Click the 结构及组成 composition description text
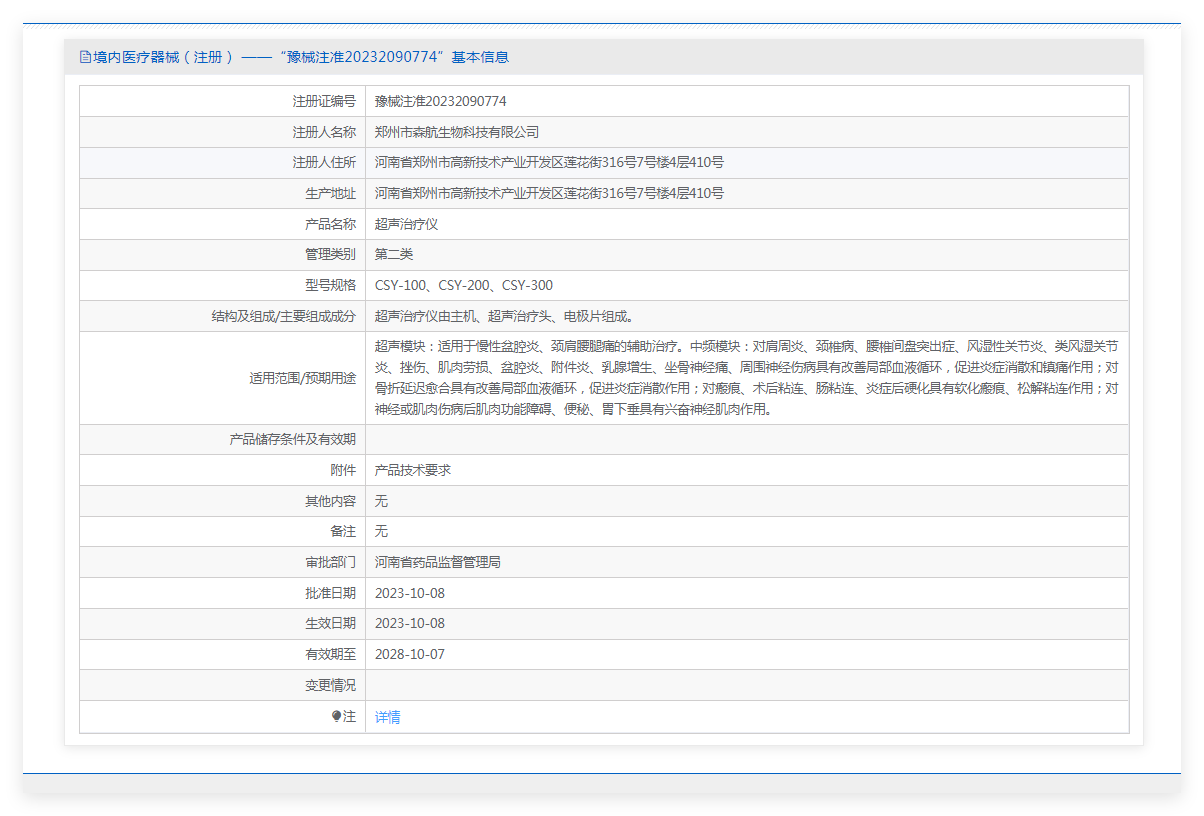Image resolution: width=1204 pixels, height=816 pixels. coord(504,316)
